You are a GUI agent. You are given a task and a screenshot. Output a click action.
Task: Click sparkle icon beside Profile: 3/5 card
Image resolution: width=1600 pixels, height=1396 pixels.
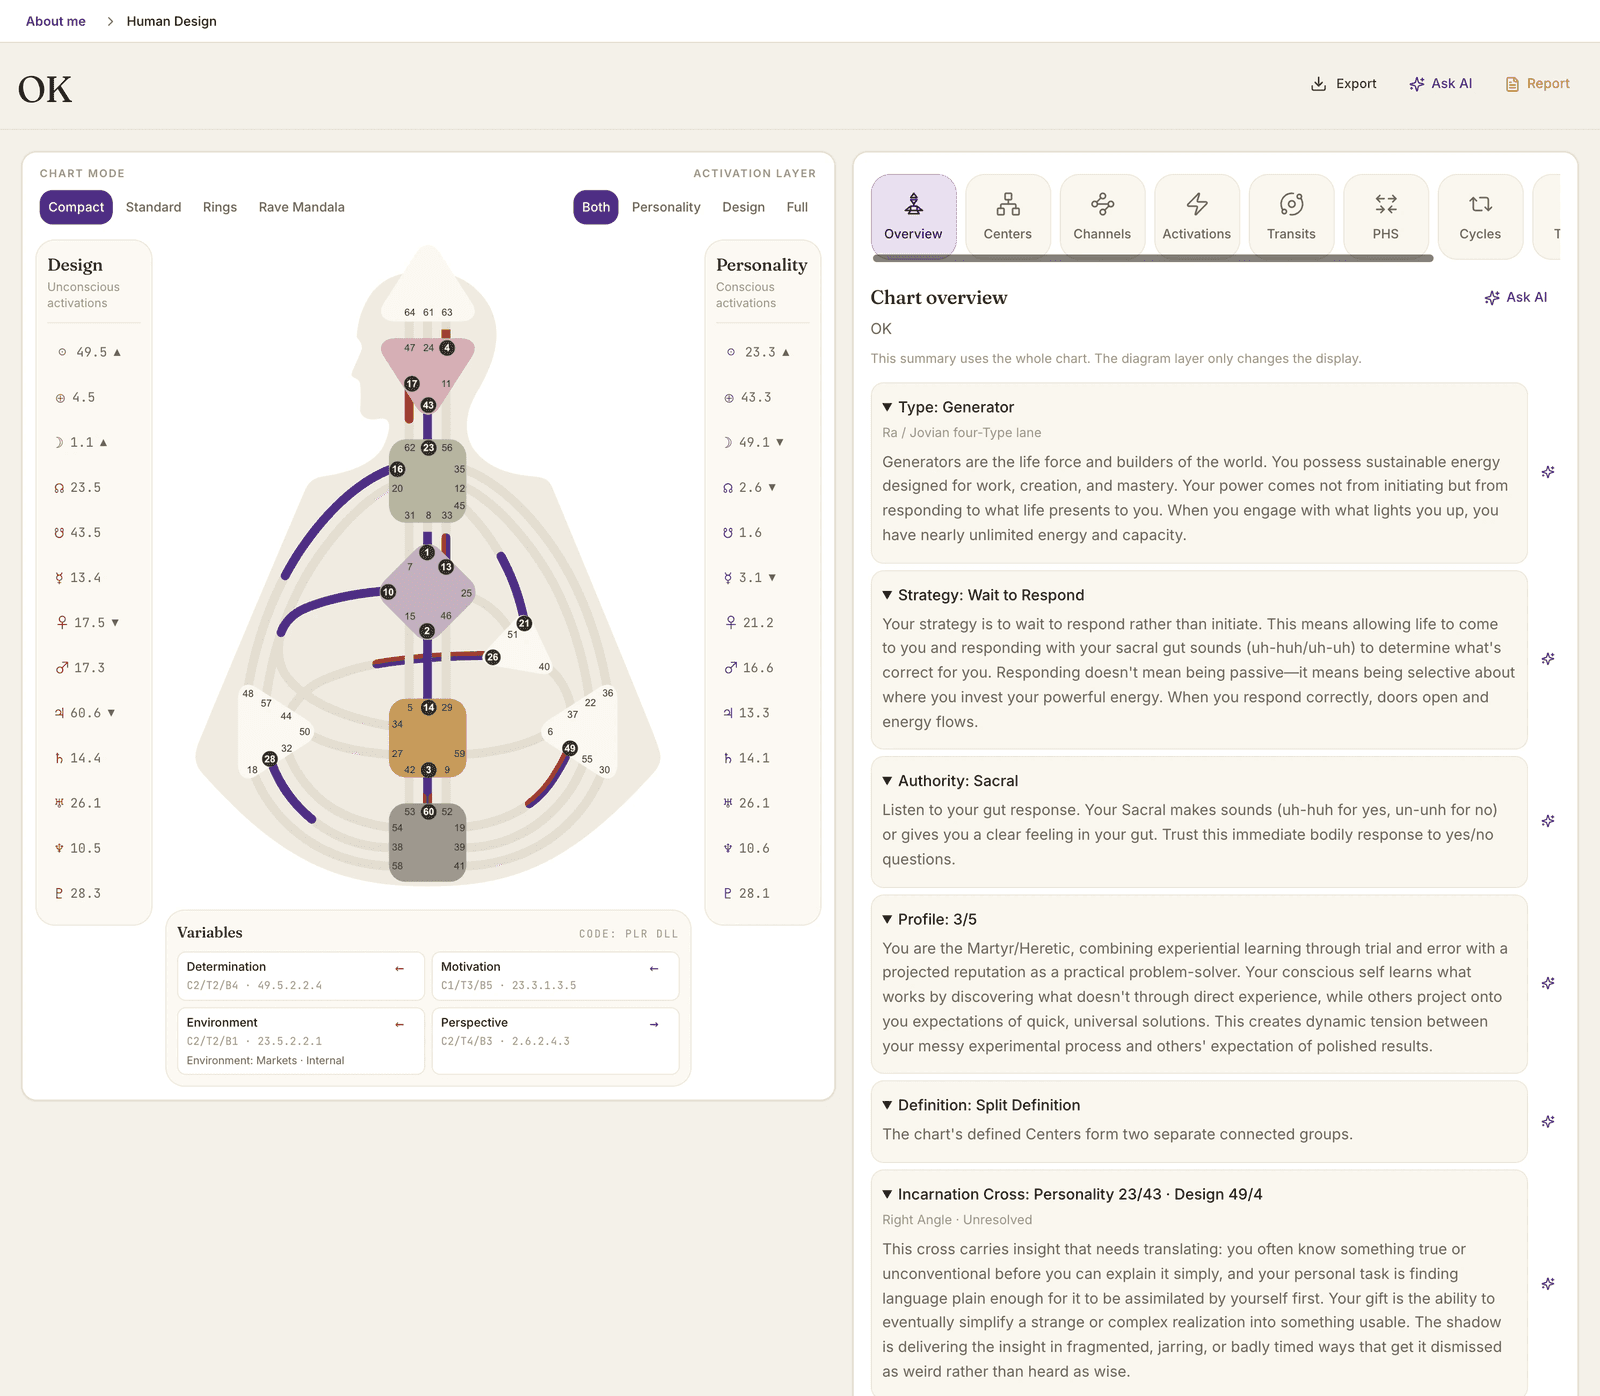click(x=1548, y=983)
